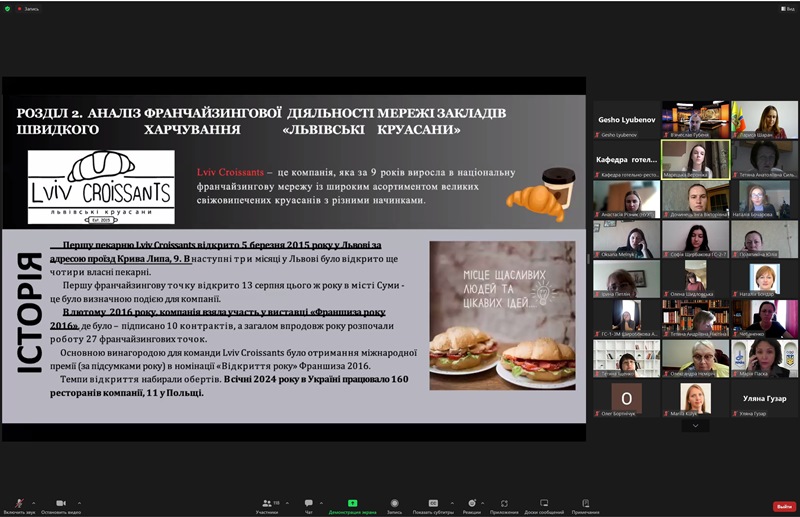This screenshot has width=800, height=517.
Task: Click the Запись record icon in toolbar
Action: pos(394,506)
